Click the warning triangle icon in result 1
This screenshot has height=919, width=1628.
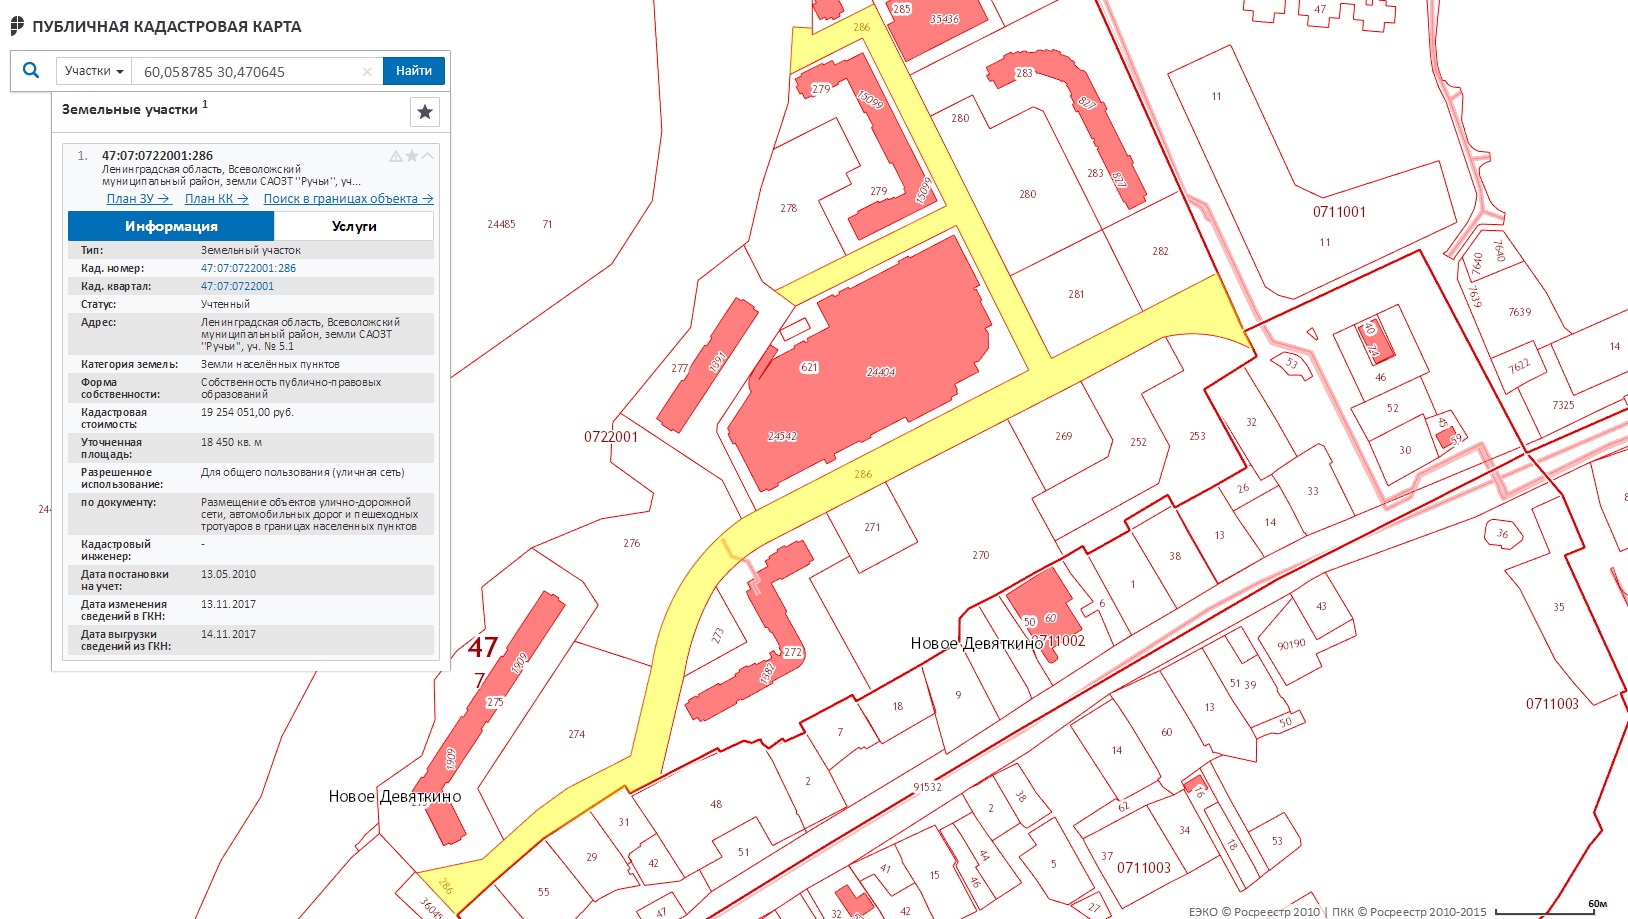[x=396, y=156]
